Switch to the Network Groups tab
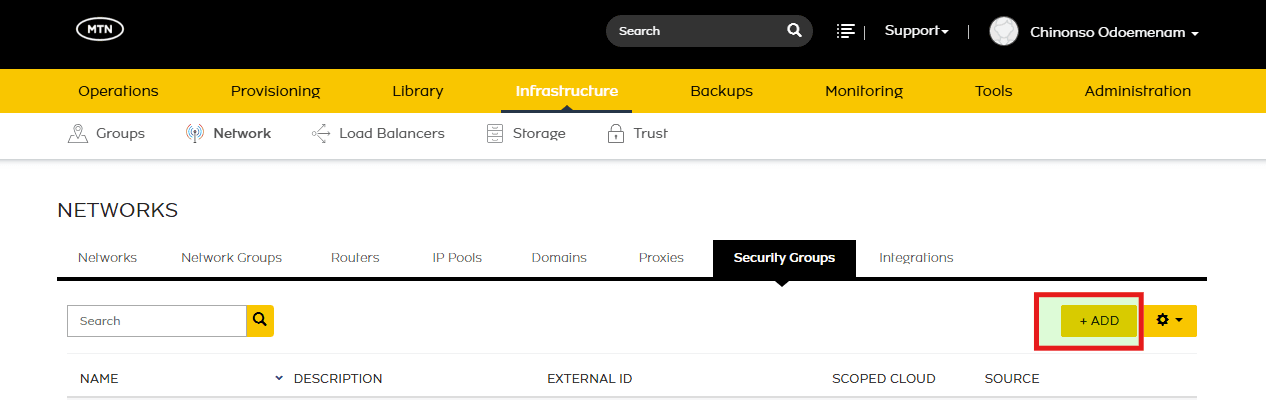 point(231,257)
